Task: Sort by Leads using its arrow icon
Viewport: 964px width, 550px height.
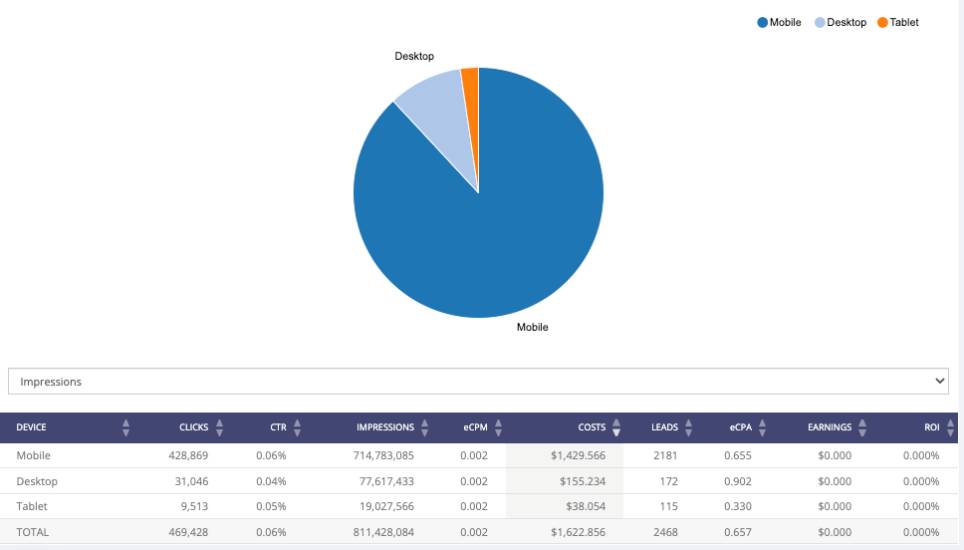Action: coord(688,428)
